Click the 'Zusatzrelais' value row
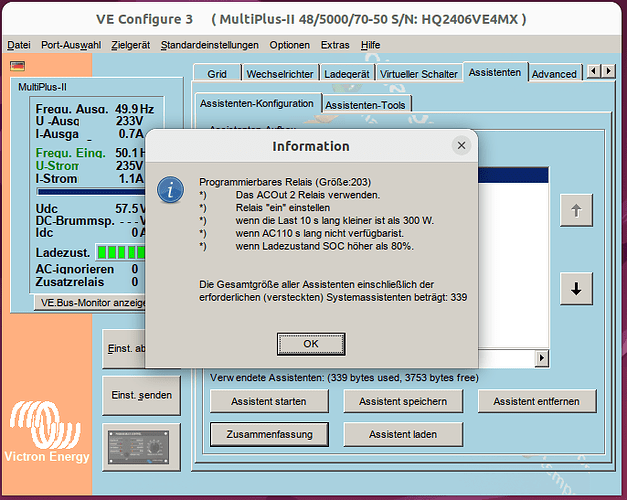This screenshot has width=627, height=500. 87,282
